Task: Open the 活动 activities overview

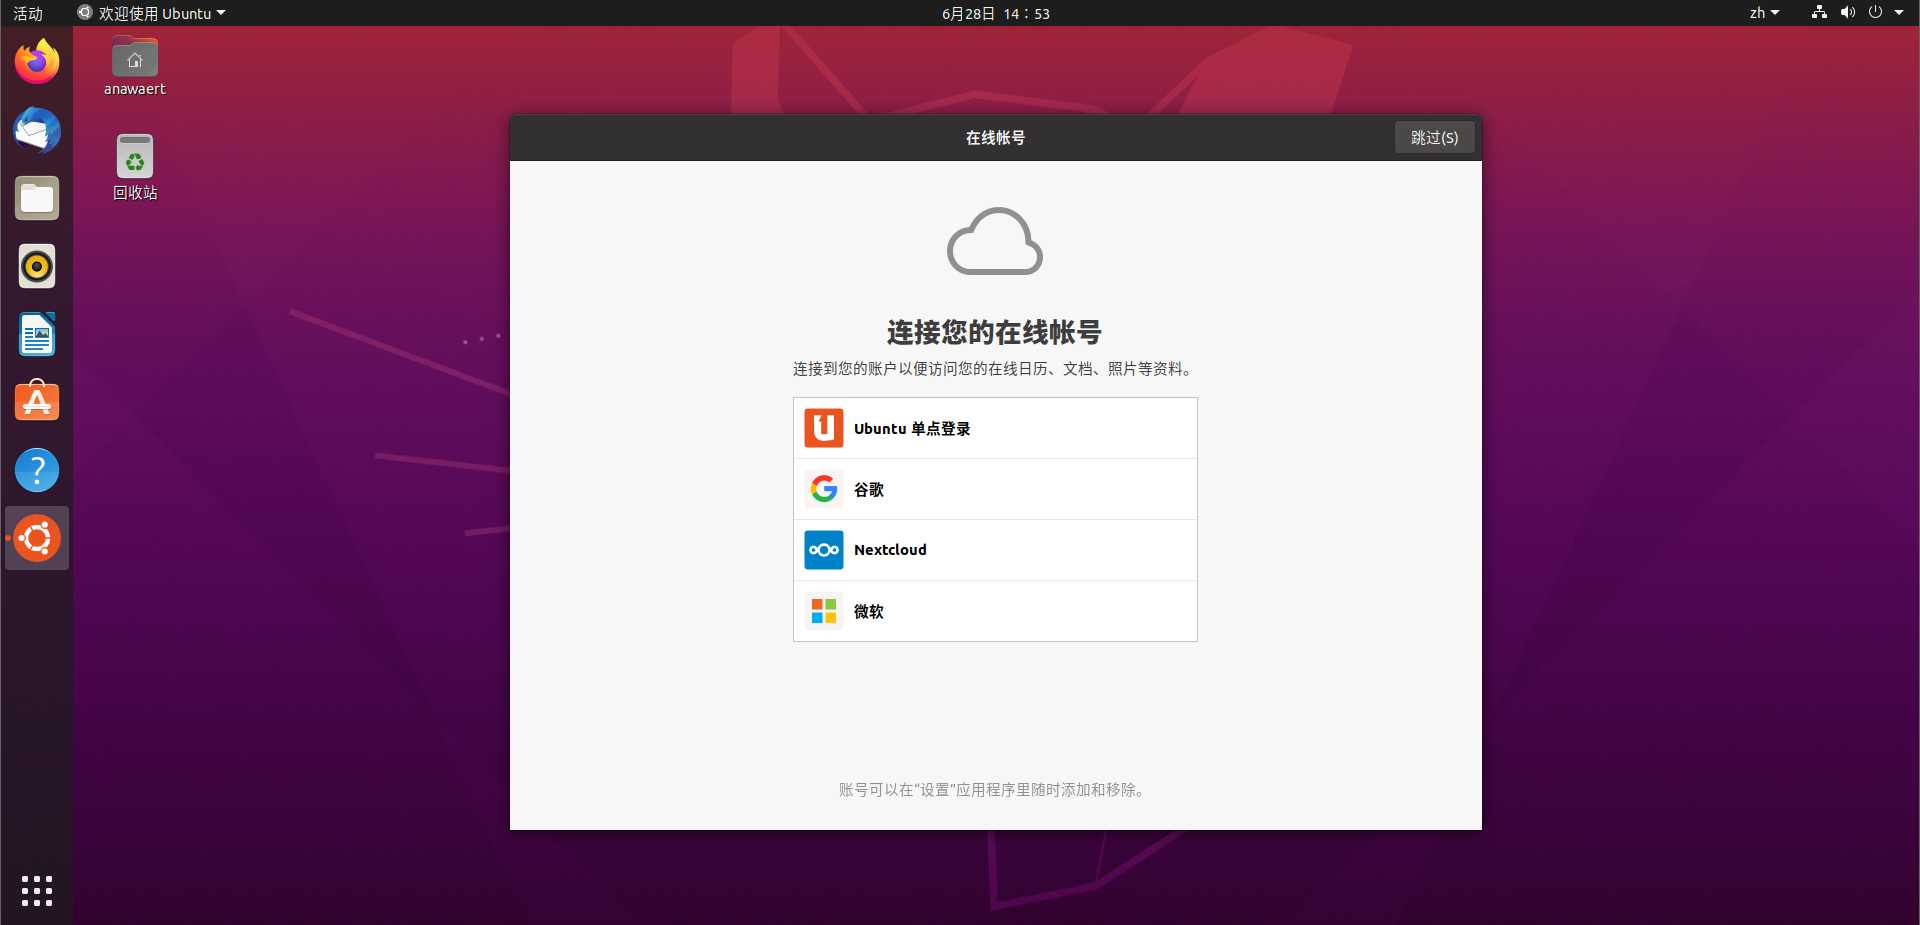Action: coord(28,13)
